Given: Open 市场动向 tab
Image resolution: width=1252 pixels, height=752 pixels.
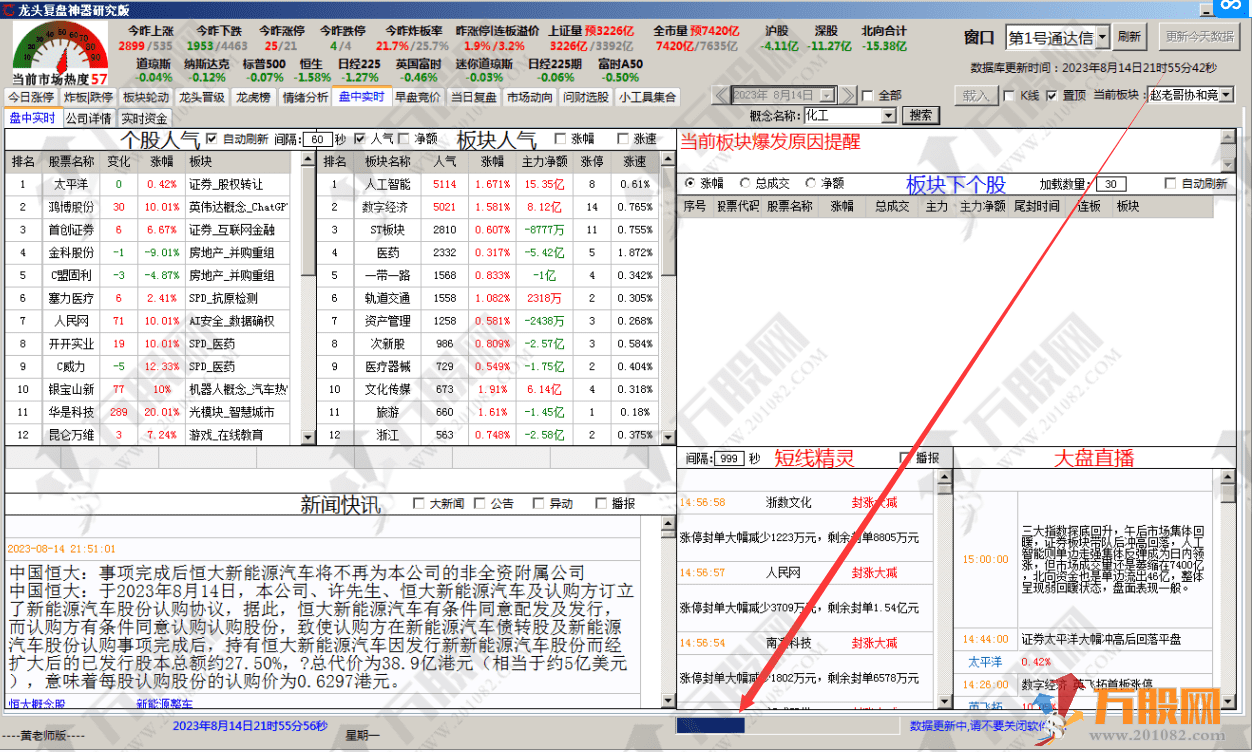Looking at the screenshot, I should tap(529, 97).
